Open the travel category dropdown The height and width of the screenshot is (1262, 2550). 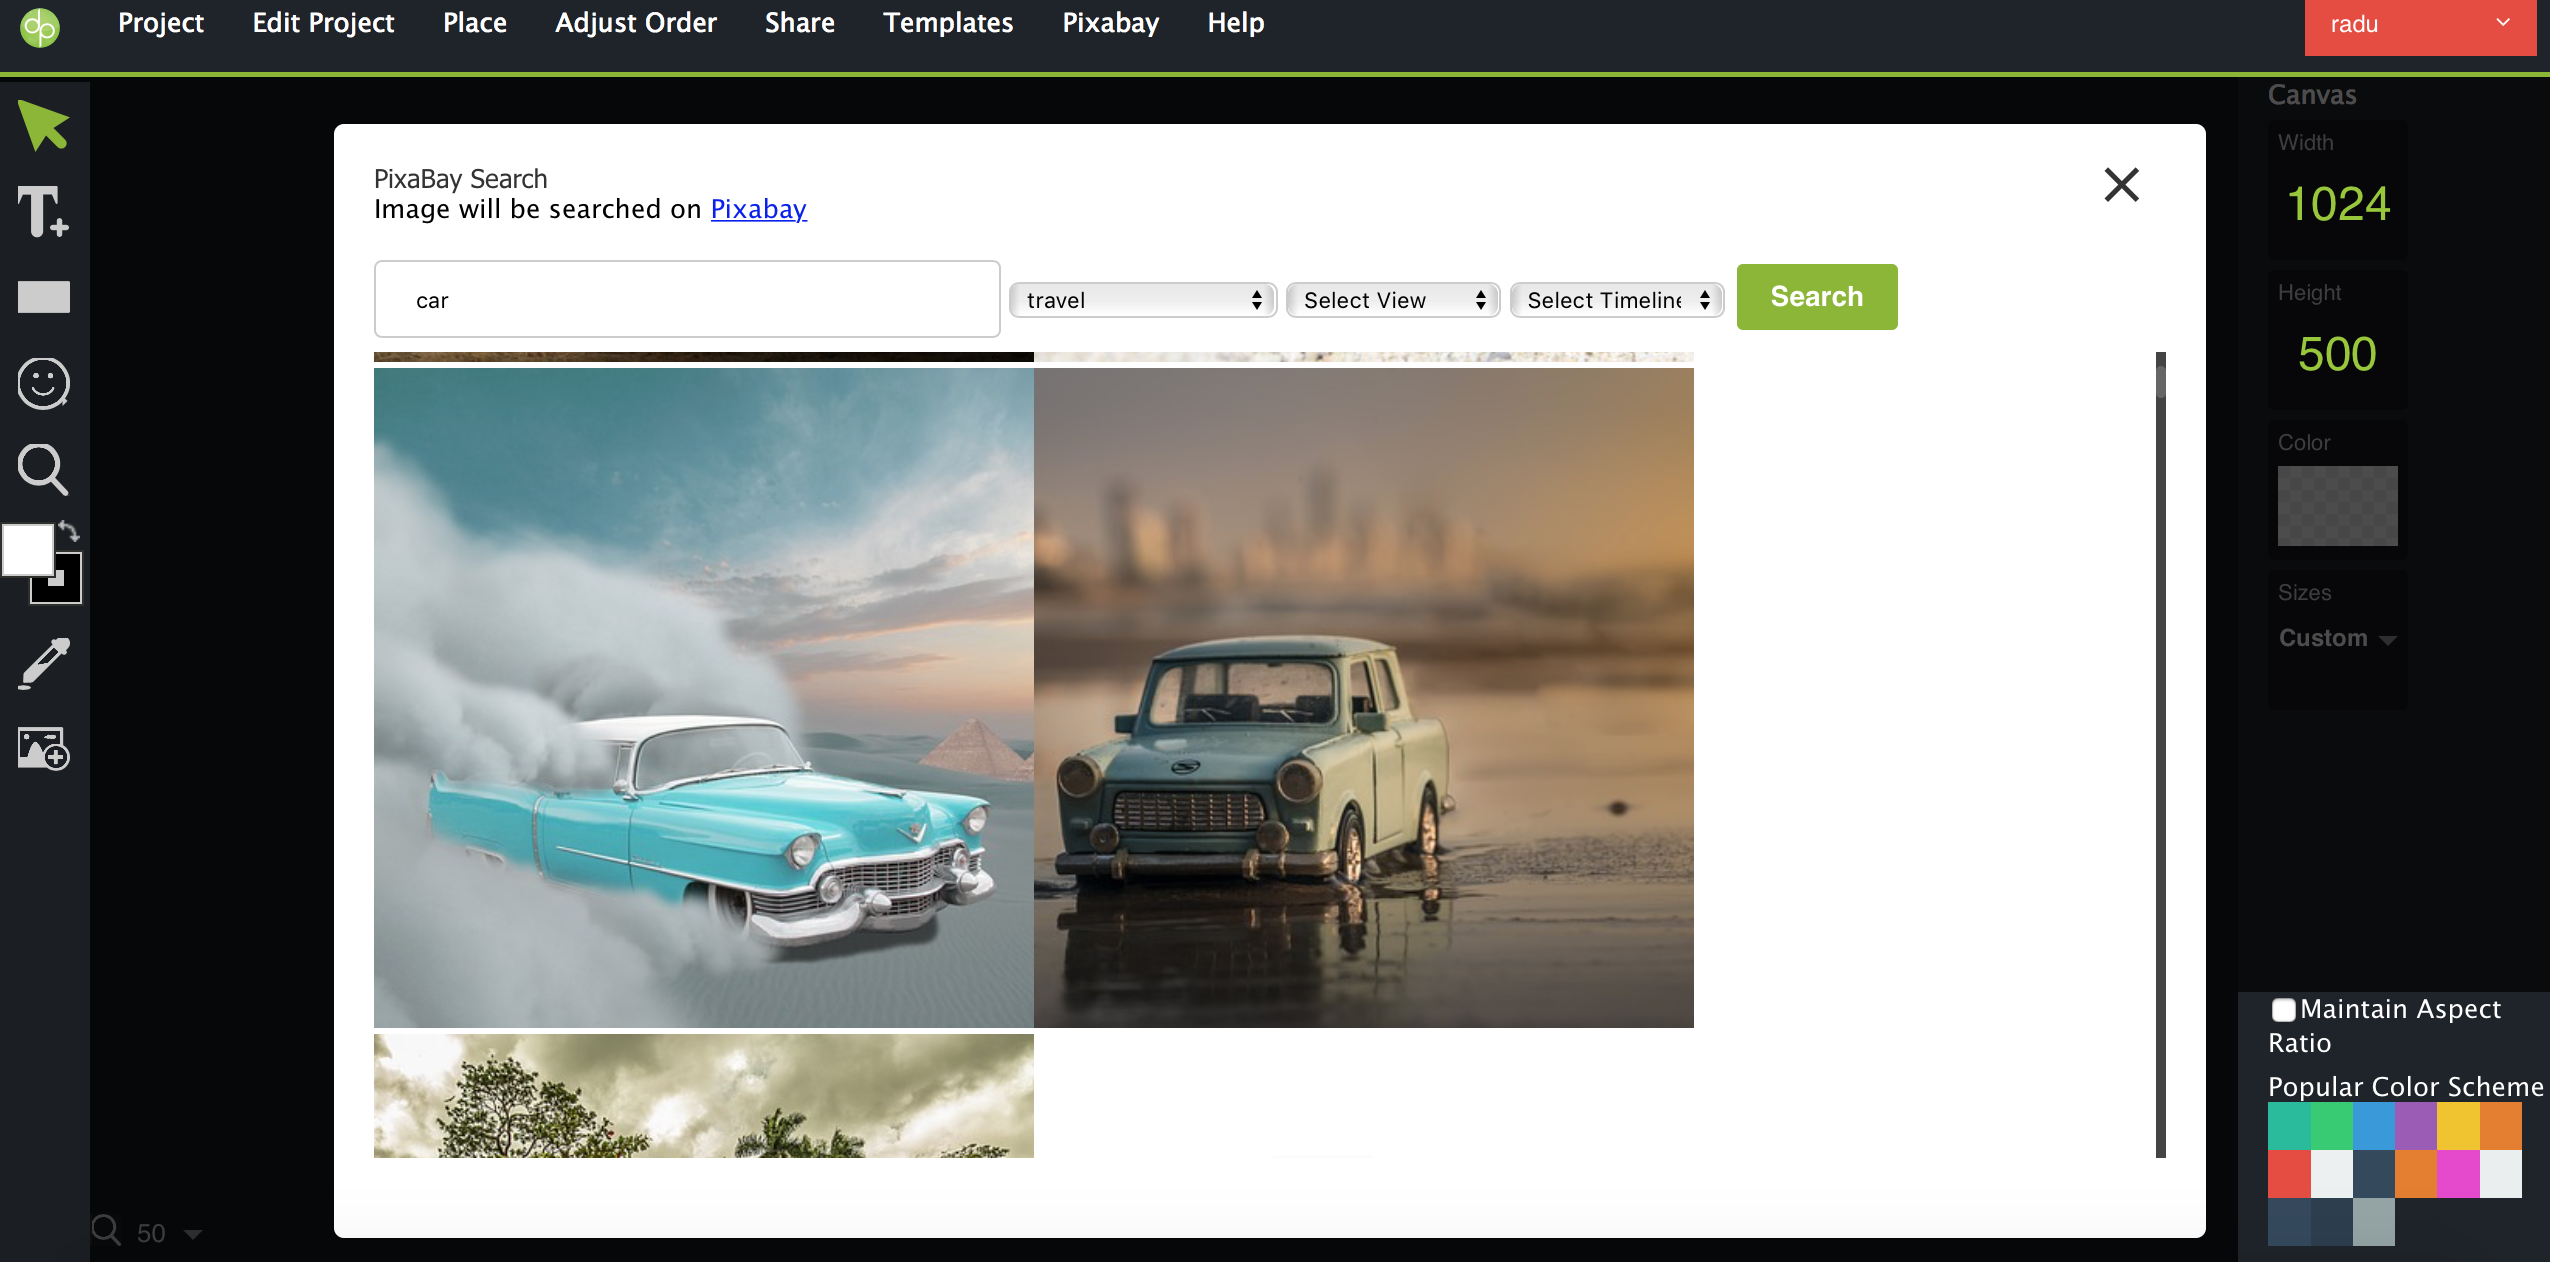1142,300
